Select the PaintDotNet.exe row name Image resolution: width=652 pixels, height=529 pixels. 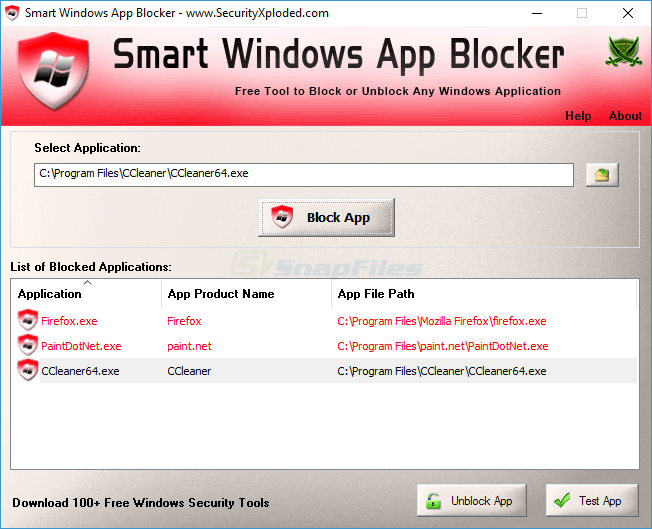click(81, 346)
